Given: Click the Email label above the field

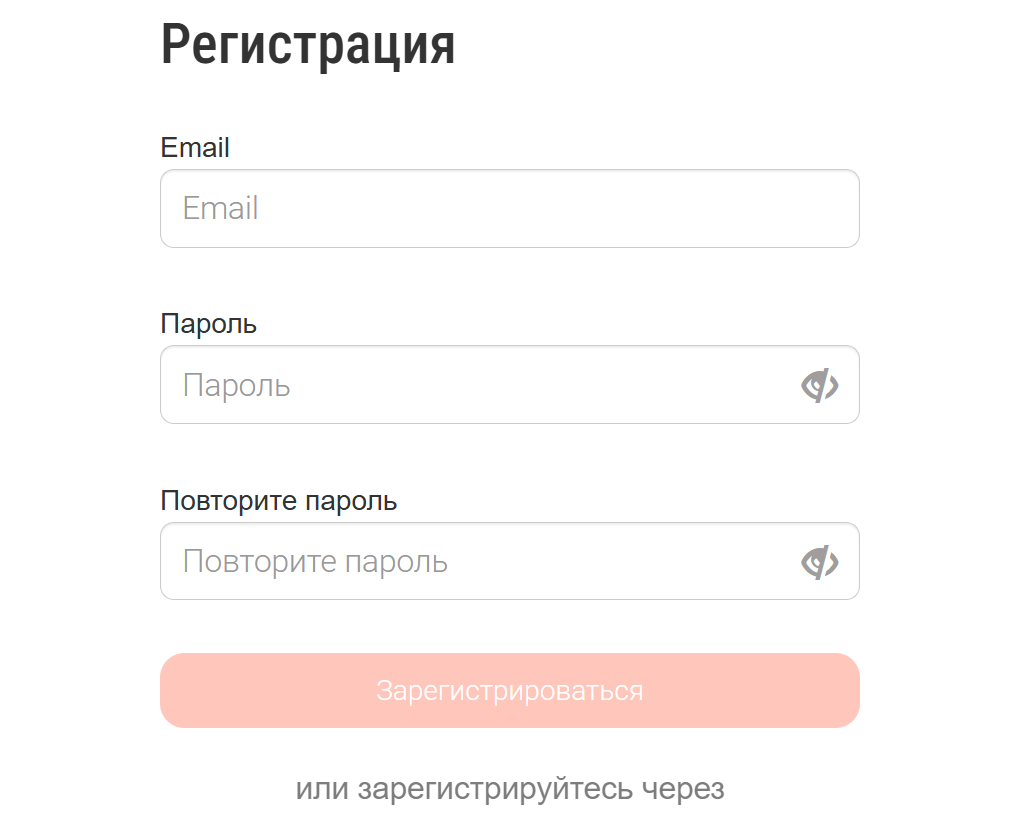Looking at the screenshot, I should [x=195, y=148].
